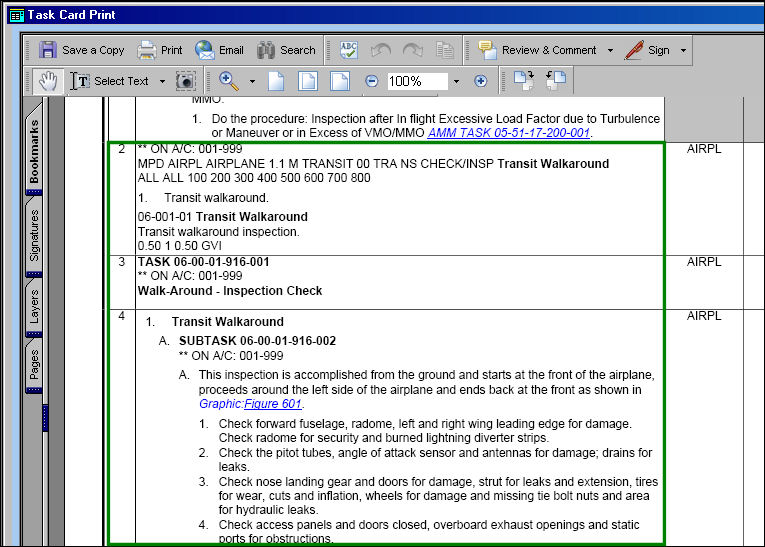Rotate the page view clockwise
Screen dimensions: 765x547
524,81
